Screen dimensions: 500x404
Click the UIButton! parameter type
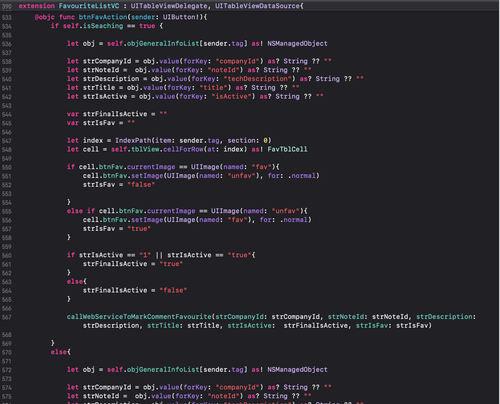pos(181,17)
